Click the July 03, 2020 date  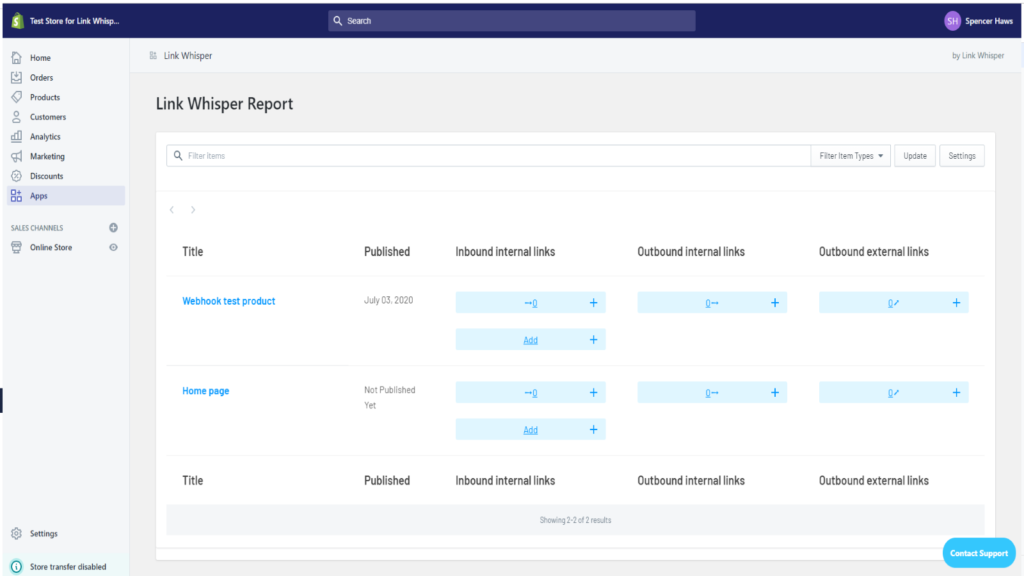click(389, 300)
